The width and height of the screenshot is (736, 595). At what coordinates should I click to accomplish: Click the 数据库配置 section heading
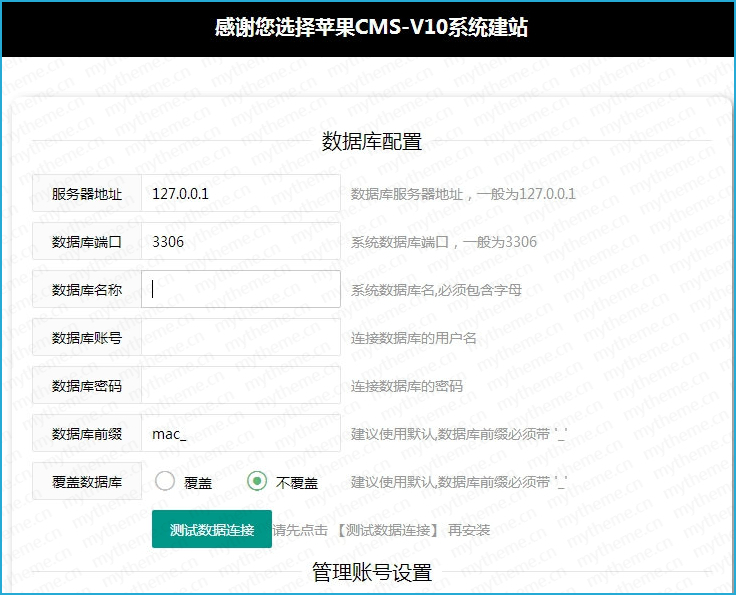[372, 141]
